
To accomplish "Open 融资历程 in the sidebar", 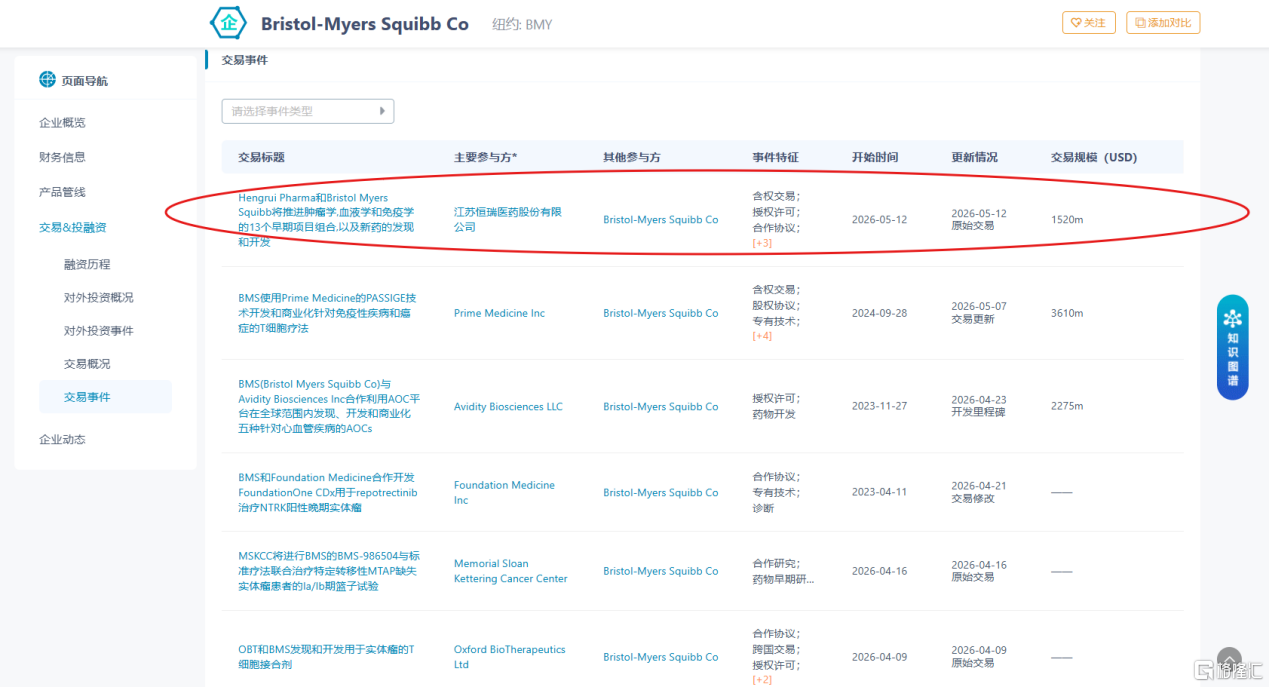I will point(87,265).
